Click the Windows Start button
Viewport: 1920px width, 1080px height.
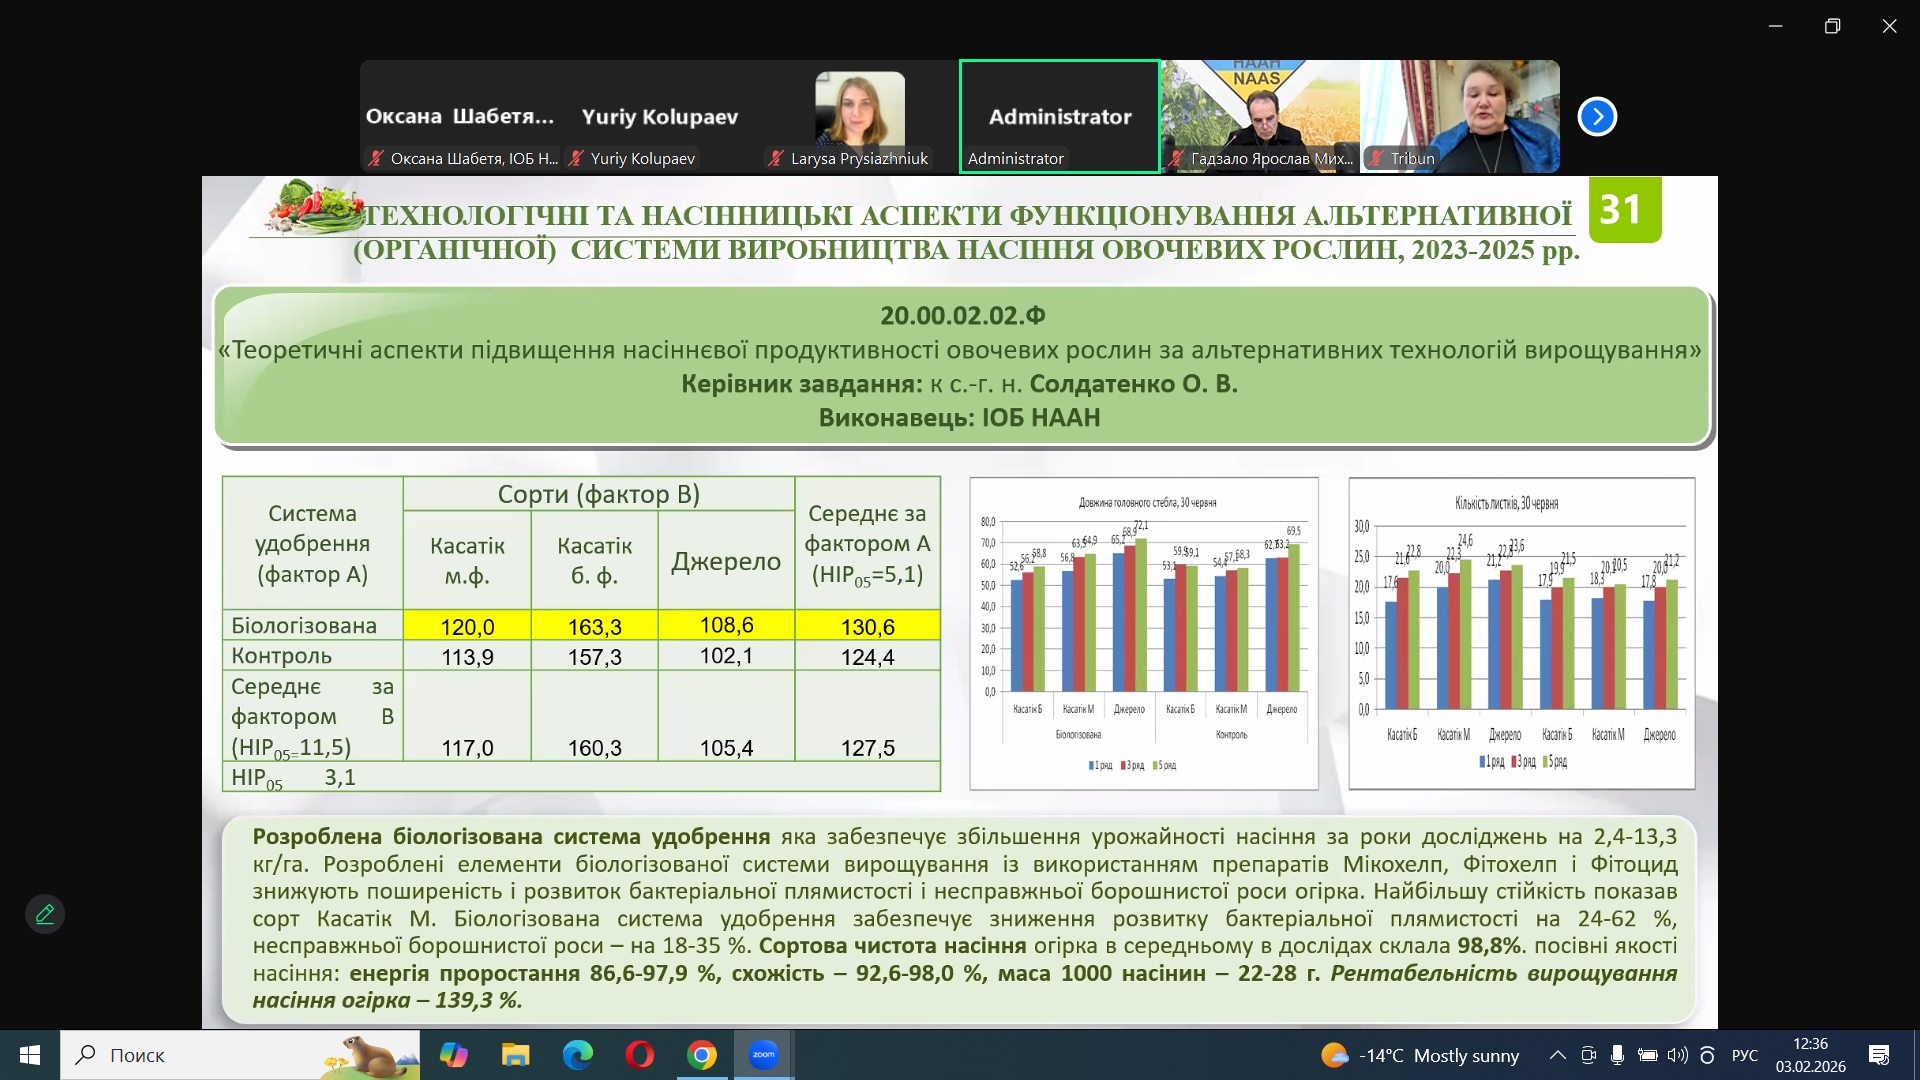(30, 1055)
